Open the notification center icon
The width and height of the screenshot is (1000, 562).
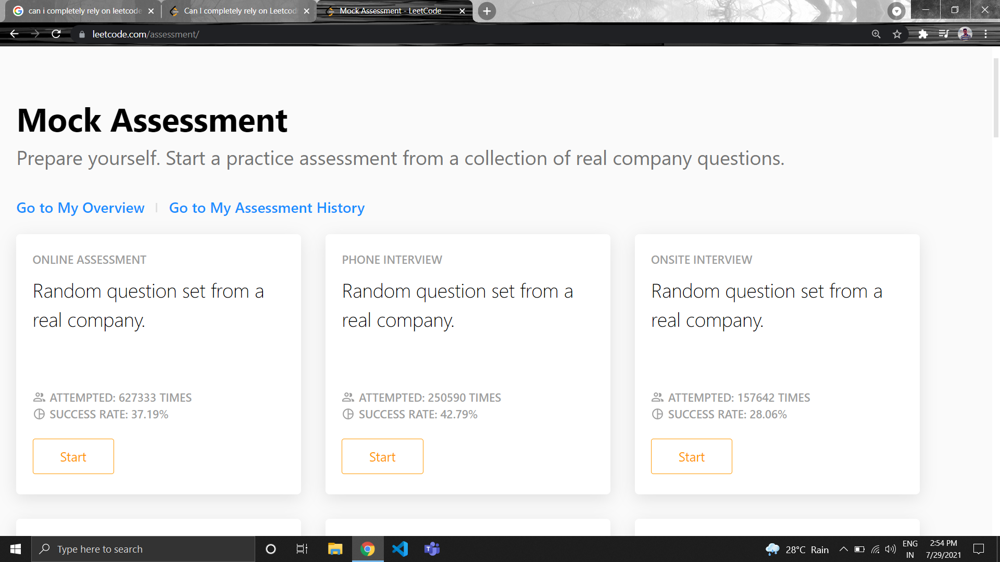(978, 549)
